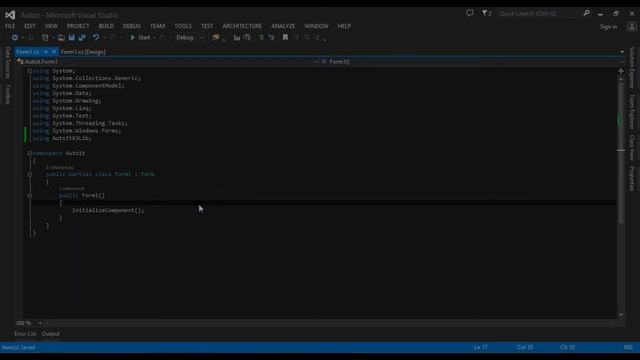The image size is (640, 360).
Task: Open the Class View side tab
Action: 632,147
